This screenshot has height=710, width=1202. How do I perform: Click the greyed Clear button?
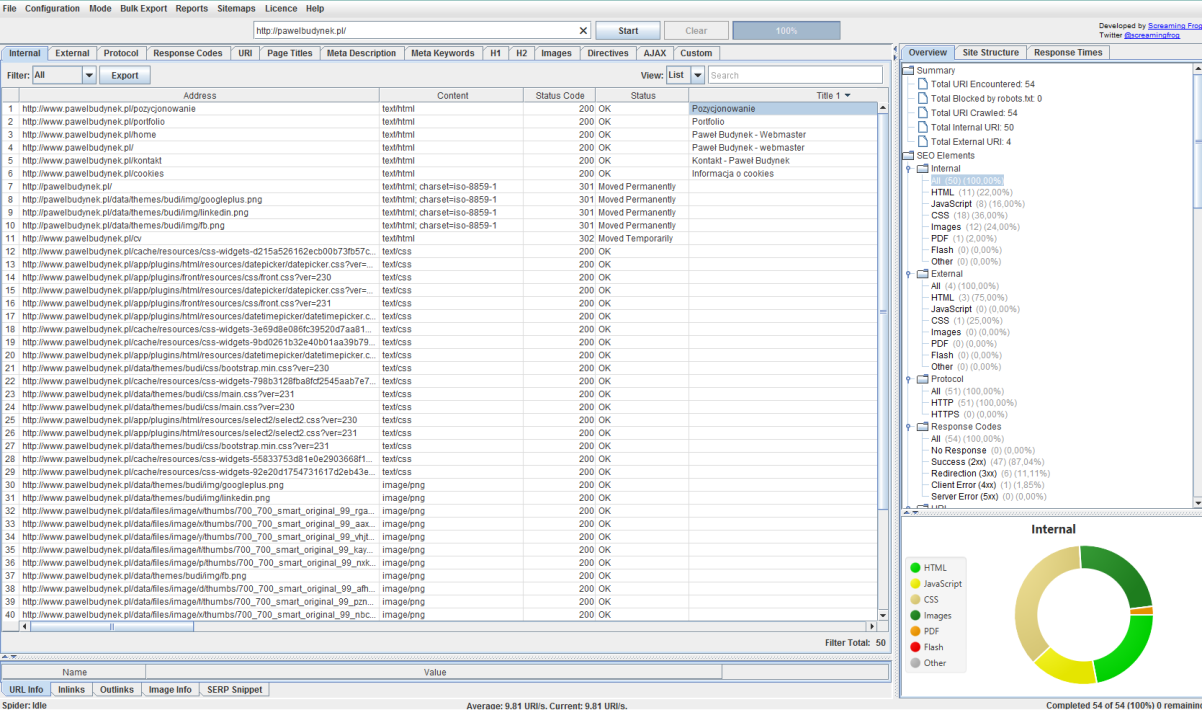[x=696, y=31]
